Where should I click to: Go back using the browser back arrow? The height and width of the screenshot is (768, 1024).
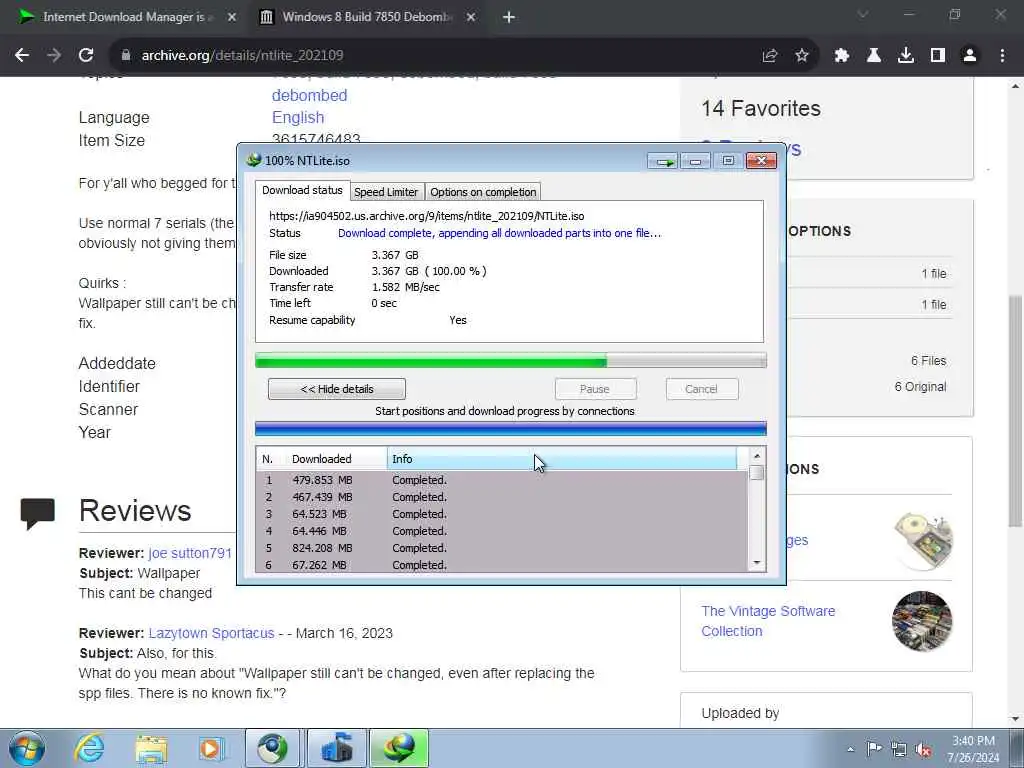coord(22,56)
